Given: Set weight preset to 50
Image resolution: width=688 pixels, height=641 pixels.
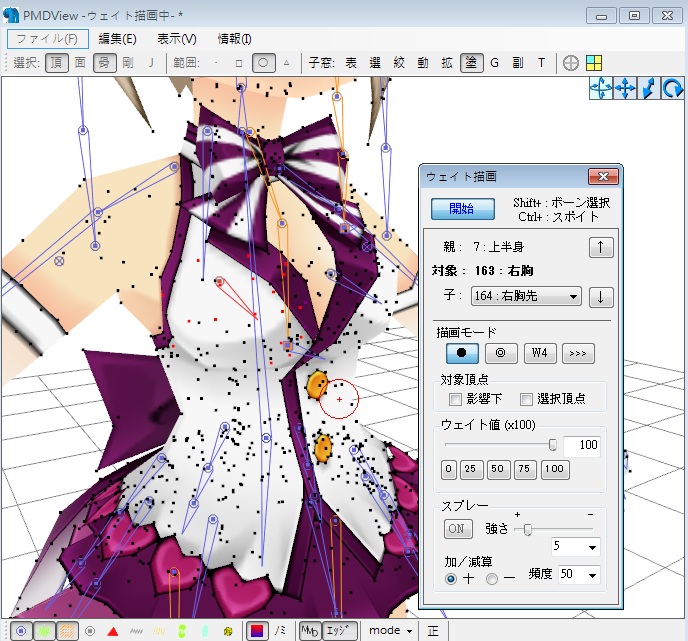Looking at the screenshot, I should point(498,469).
